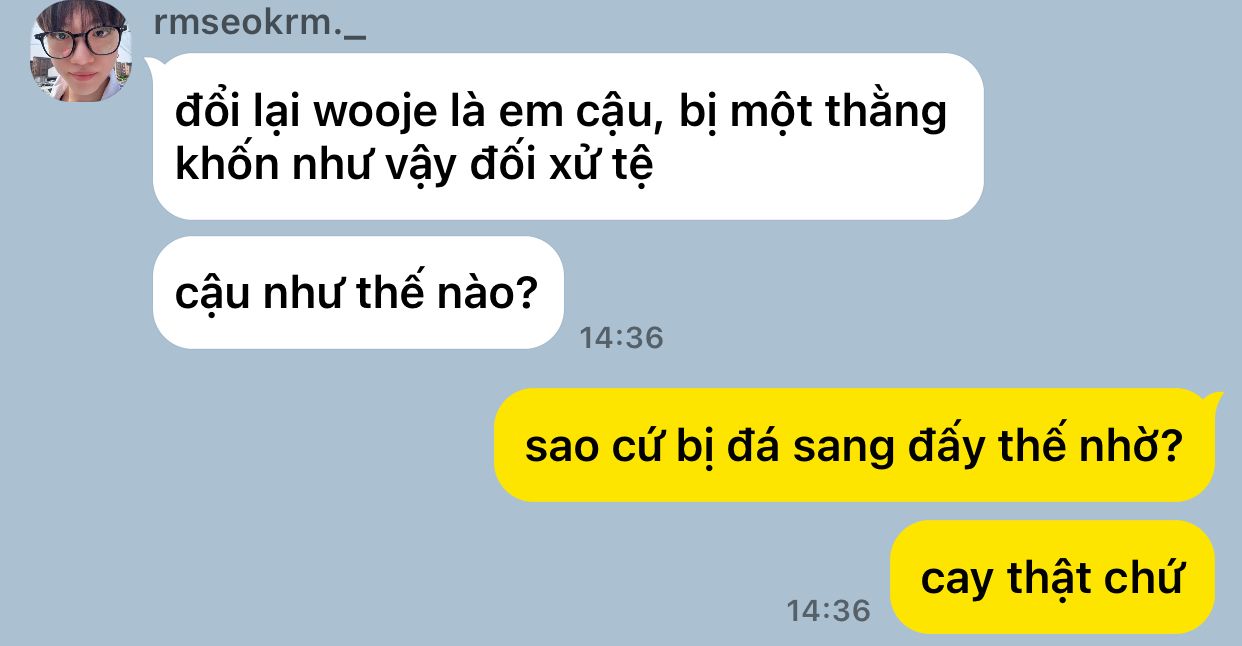Viewport: 1242px width, 646px height.
Task: Click the word "cay" in the last bubble
Action: click(x=958, y=581)
